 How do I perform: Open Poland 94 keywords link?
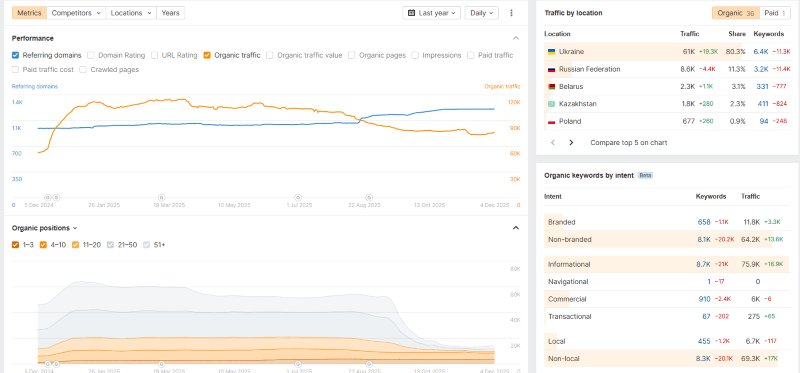coord(764,121)
